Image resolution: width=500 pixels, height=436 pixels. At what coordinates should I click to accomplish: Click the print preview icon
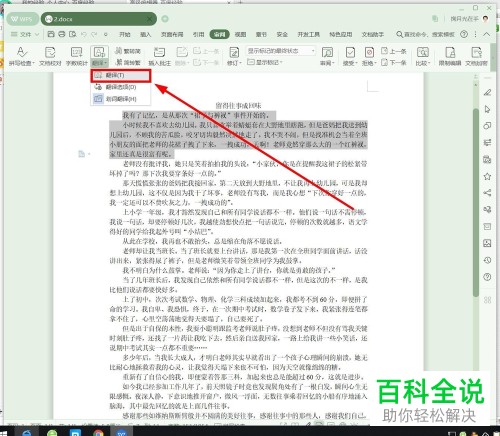pyautogui.click(x=72, y=34)
